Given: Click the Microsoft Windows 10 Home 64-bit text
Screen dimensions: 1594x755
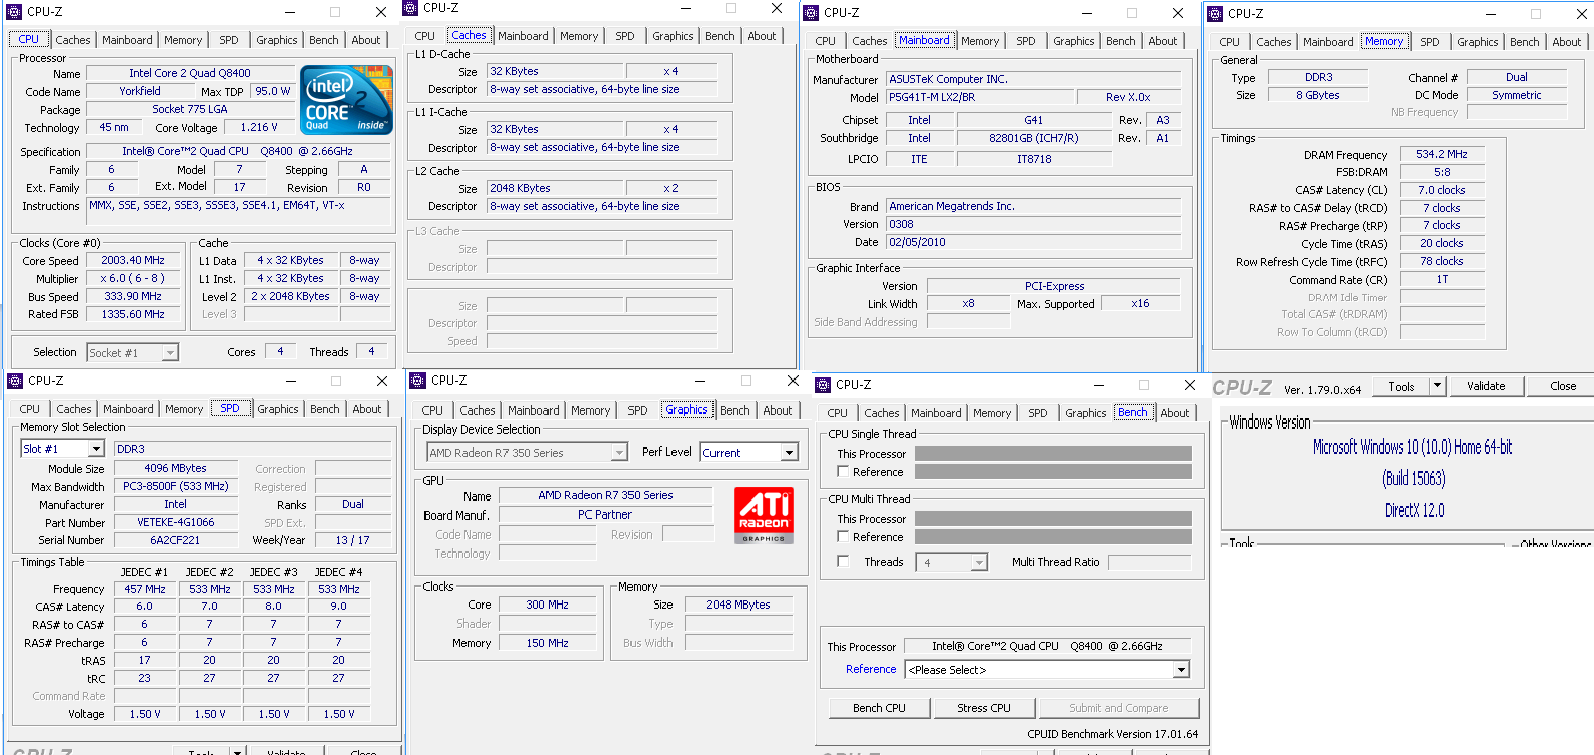Looking at the screenshot, I should pyautogui.click(x=1412, y=447).
